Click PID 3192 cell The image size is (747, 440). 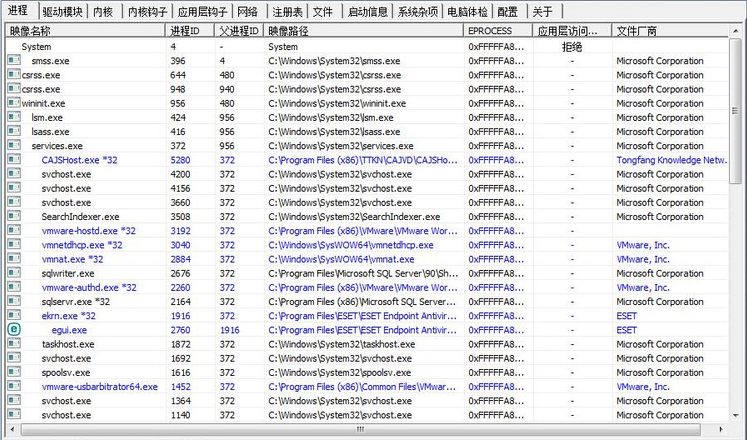pyautogui.click(x=181, y=231)
